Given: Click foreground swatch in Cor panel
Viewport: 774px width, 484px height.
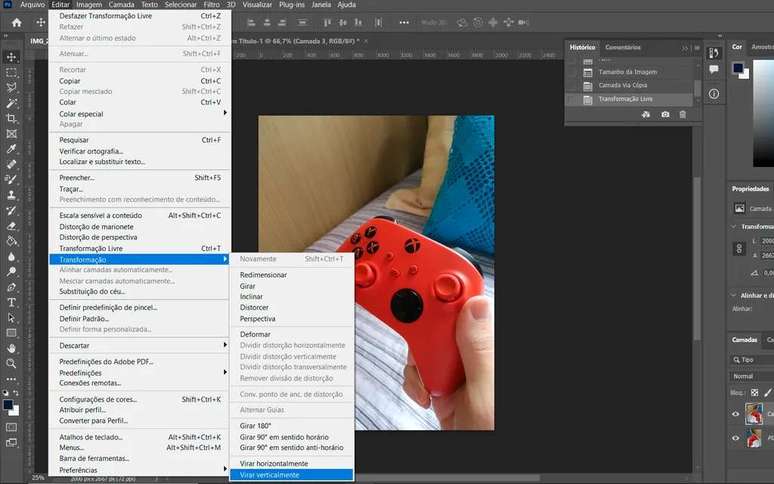Looking at the screenshot, I should coord(738,68).
